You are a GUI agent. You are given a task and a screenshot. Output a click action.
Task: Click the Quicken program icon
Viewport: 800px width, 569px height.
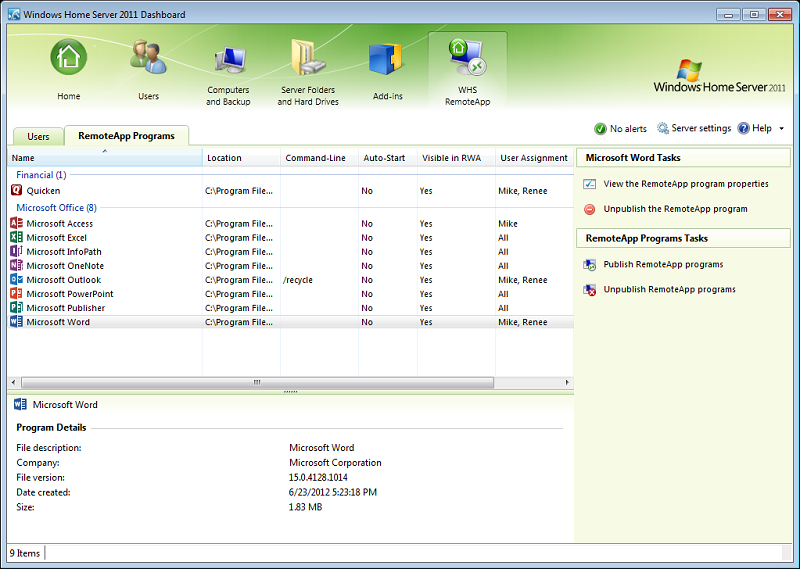click(x=16, y=190)
